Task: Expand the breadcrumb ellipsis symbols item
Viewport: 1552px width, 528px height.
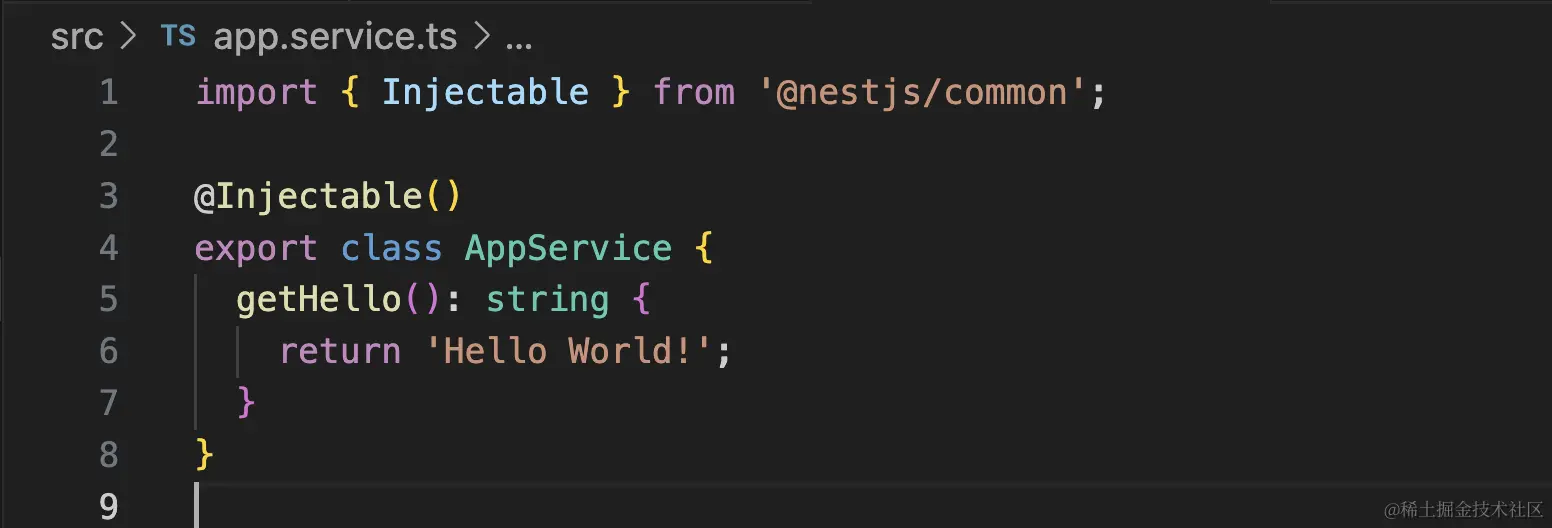Action: pyautogui.click(x=519, y=40)
